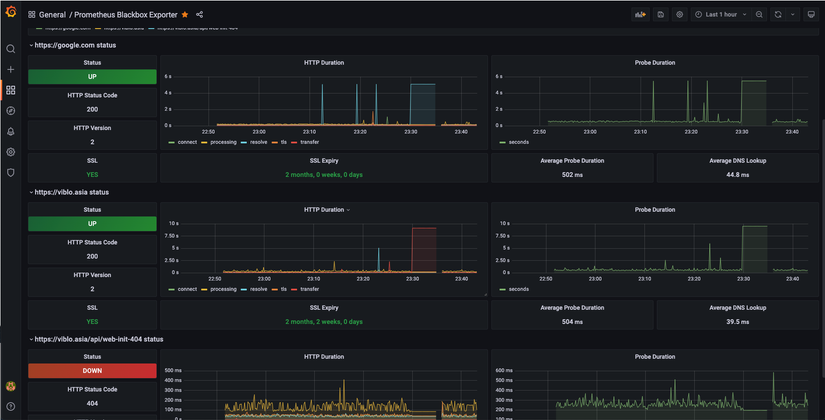This screenshot has width=825, height=420.
Task: Click the 39.5 ms DNS lookup value
Action: click(x=737, y=322)
